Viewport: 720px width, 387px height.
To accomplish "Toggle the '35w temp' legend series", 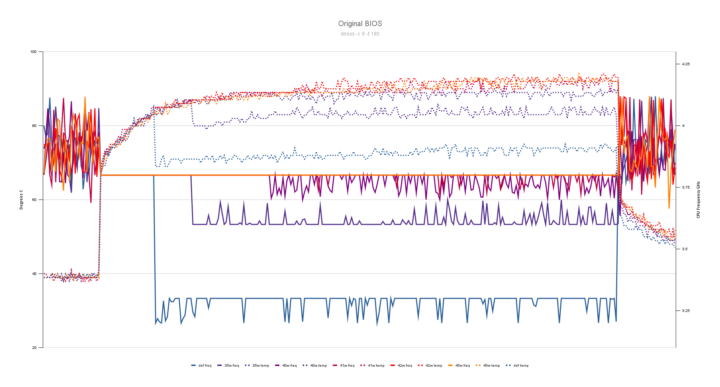I will (257, 365).
